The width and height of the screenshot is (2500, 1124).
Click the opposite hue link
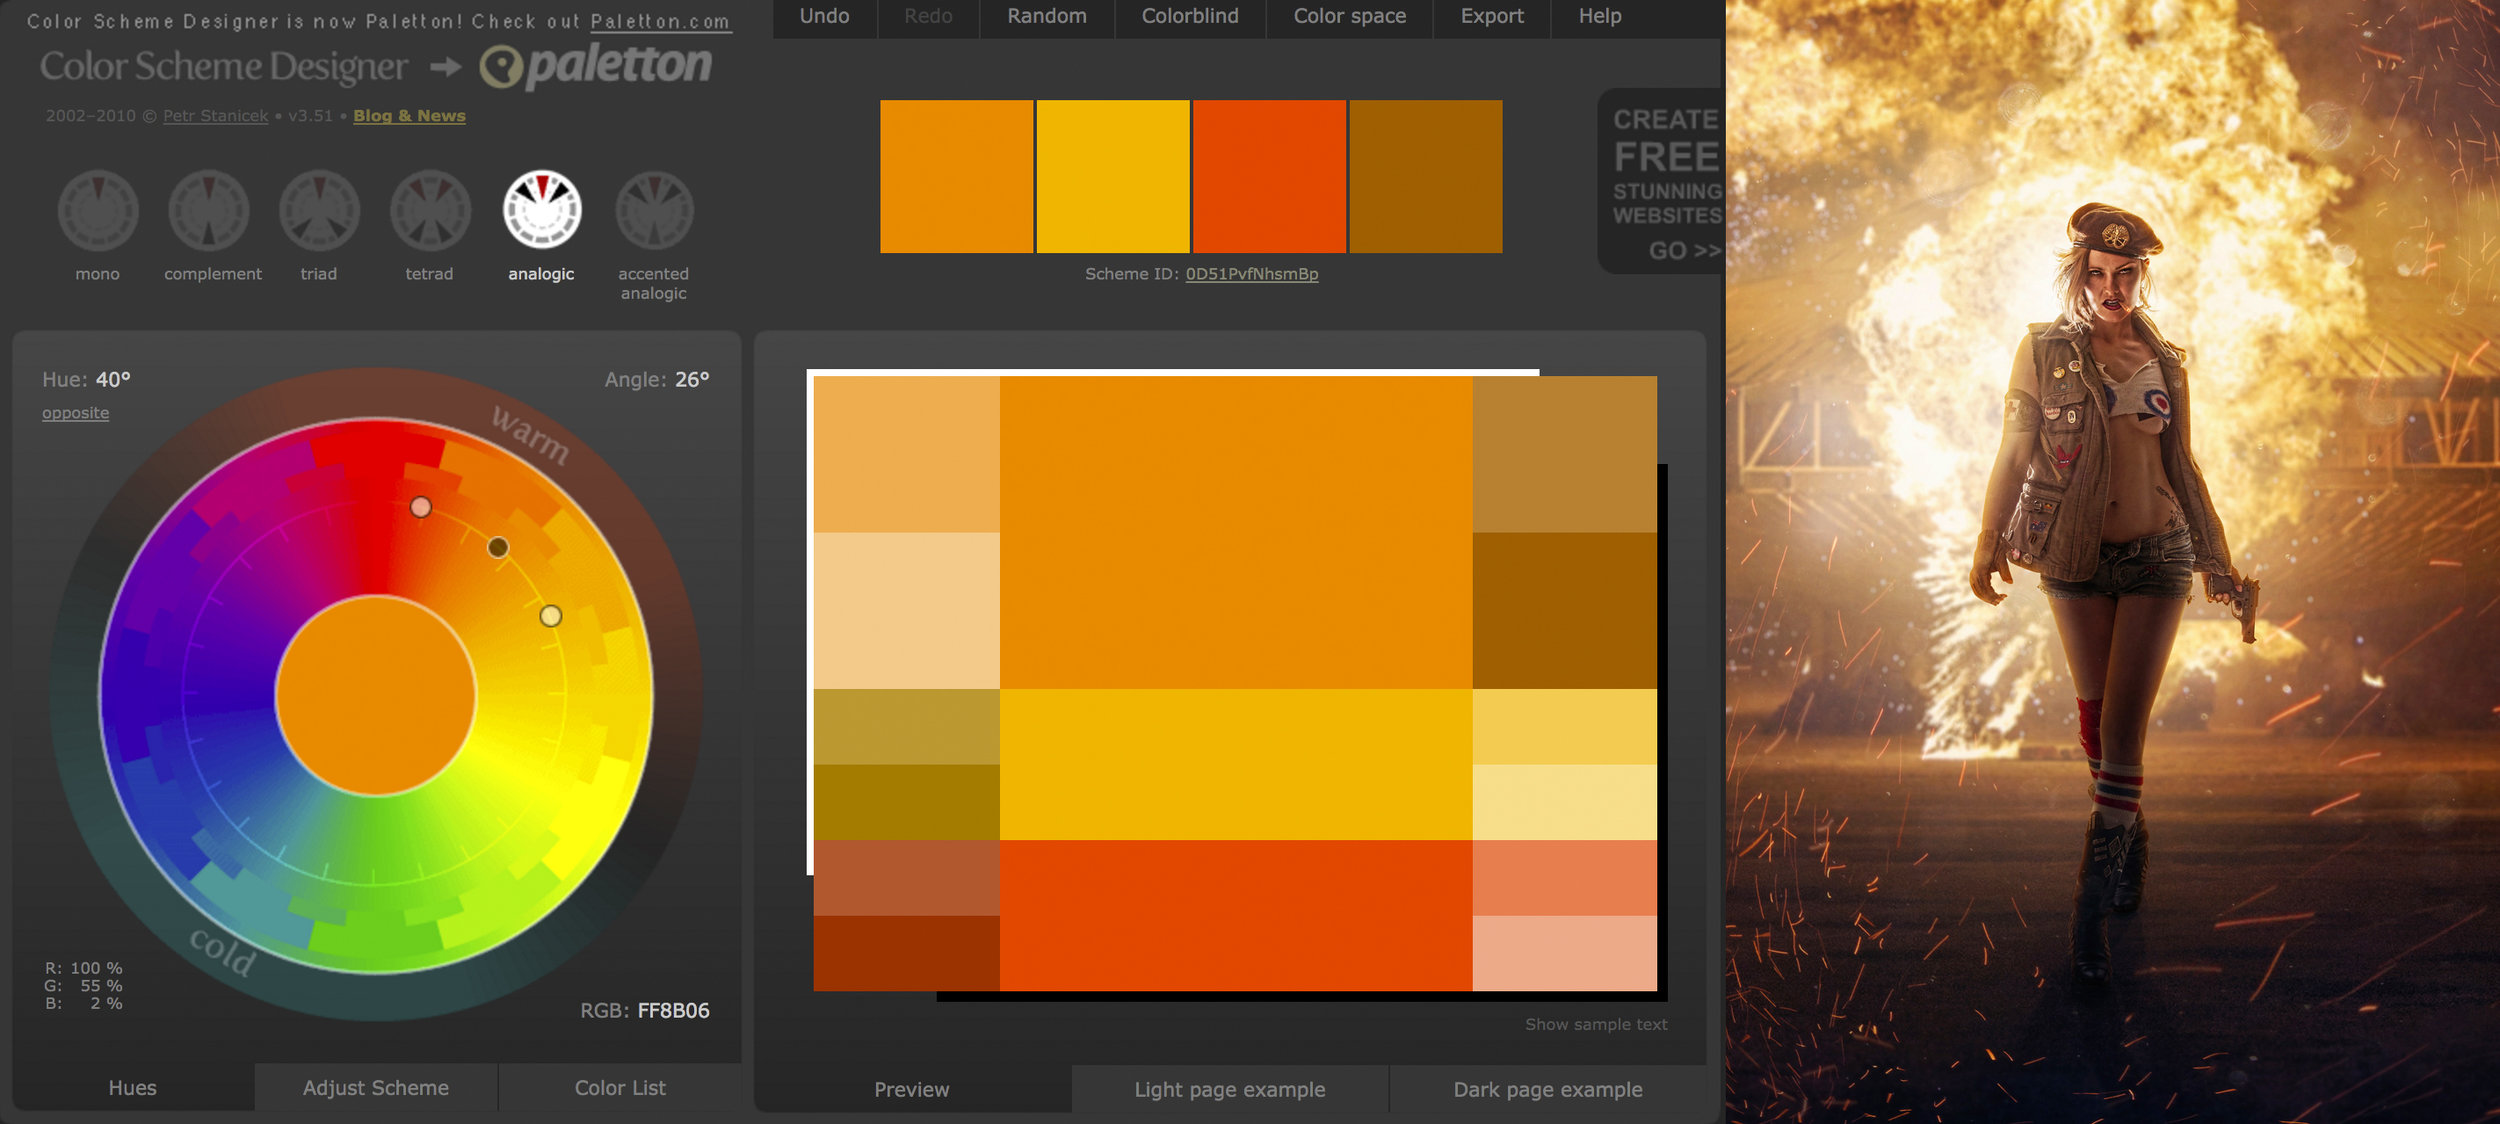[75, 413]
